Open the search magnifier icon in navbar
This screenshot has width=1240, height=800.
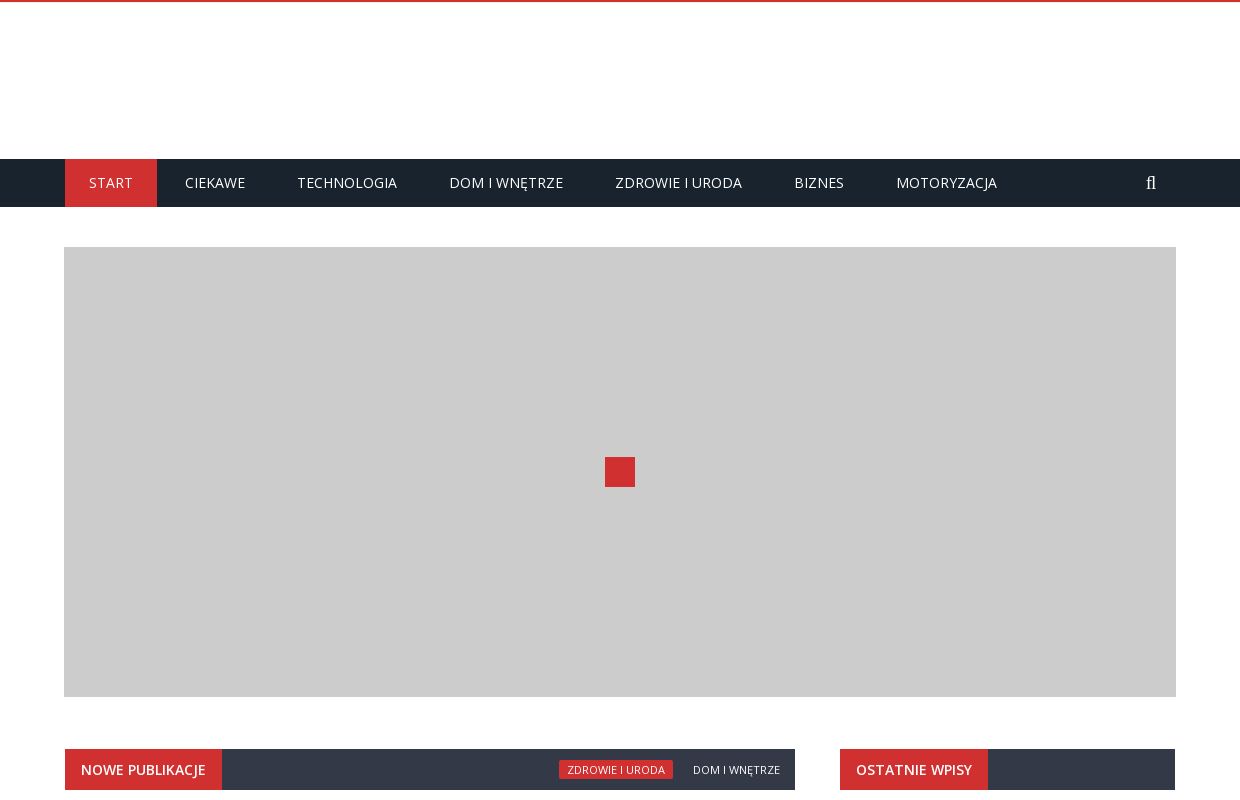1151,183
